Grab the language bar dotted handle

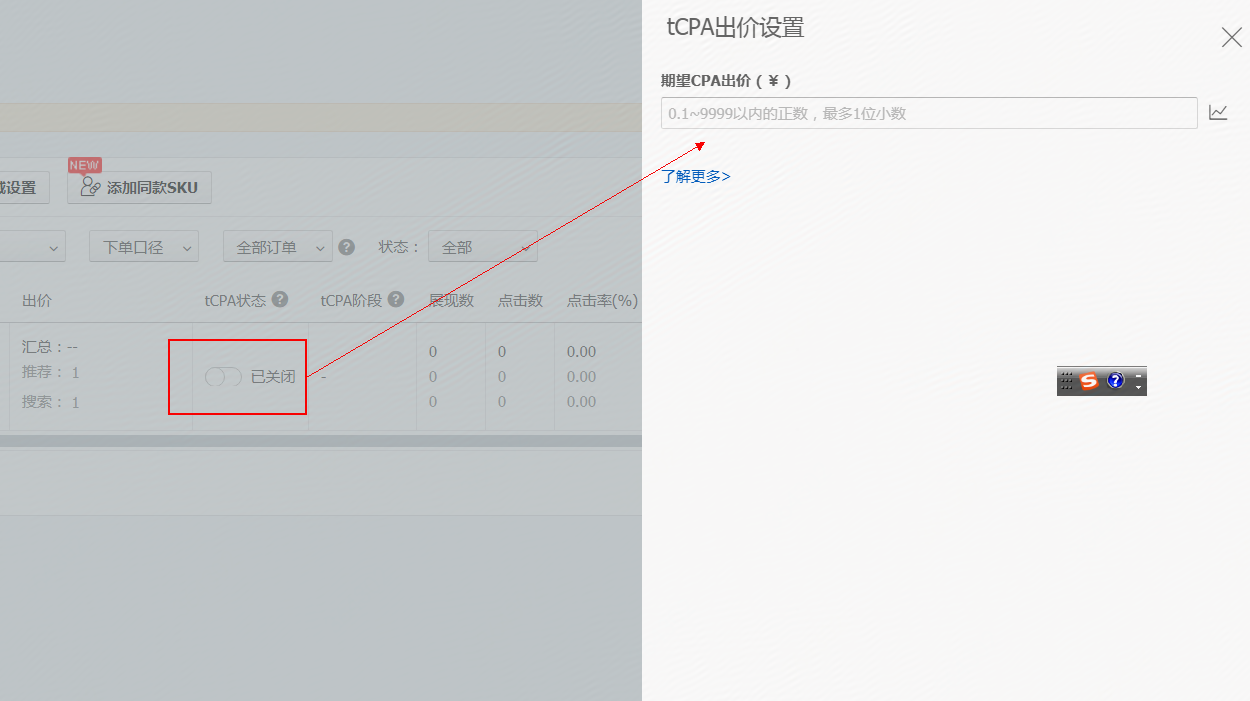[1066, 381]
